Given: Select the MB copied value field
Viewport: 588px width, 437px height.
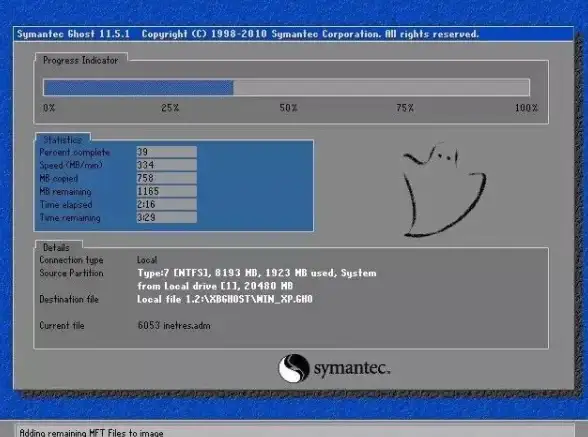Looking at the screenshot, I should click(166, 178).
